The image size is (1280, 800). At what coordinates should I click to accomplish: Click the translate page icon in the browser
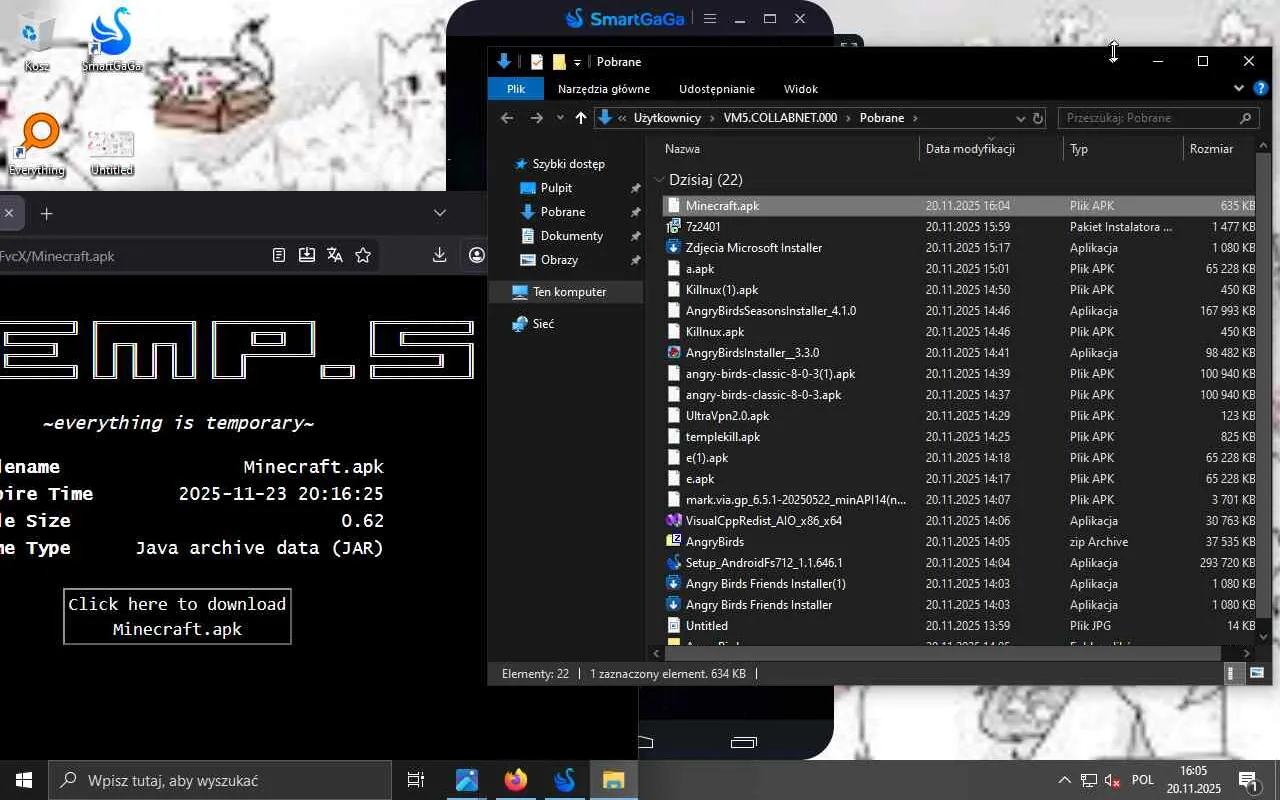click(x=335, y=256)
